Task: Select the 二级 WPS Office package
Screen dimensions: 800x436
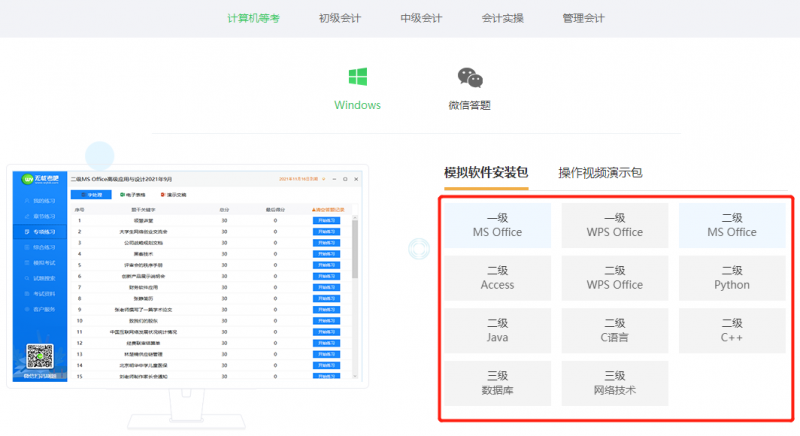Action: click(615, 278)
